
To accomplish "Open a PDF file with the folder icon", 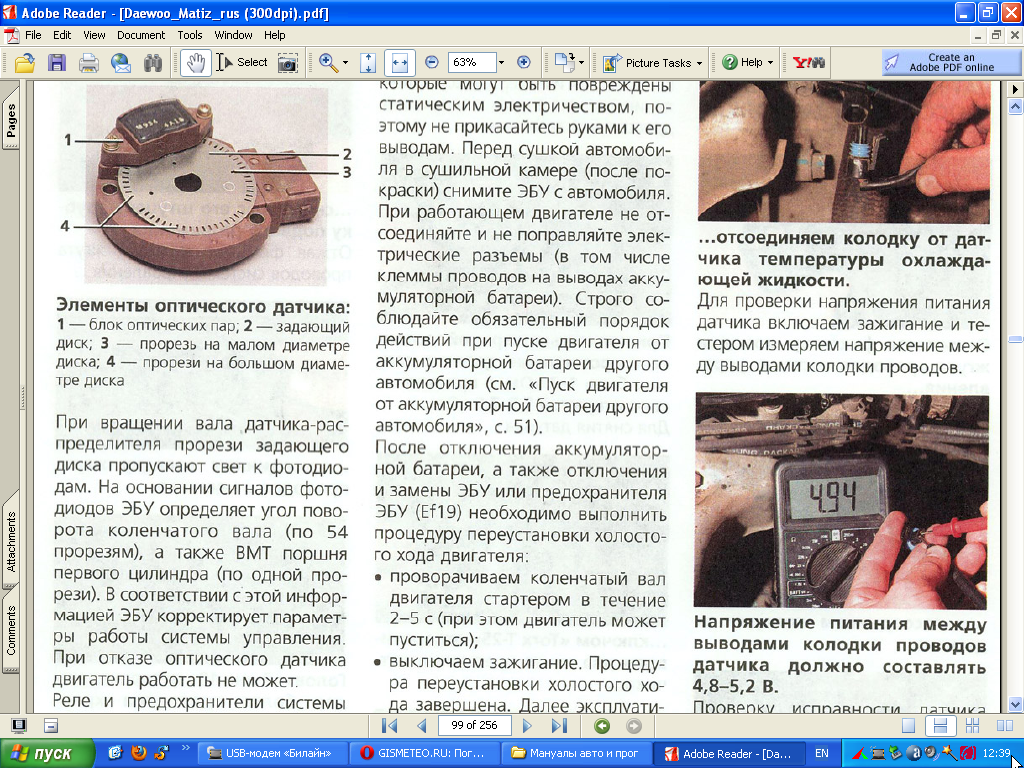I will 24,63.
